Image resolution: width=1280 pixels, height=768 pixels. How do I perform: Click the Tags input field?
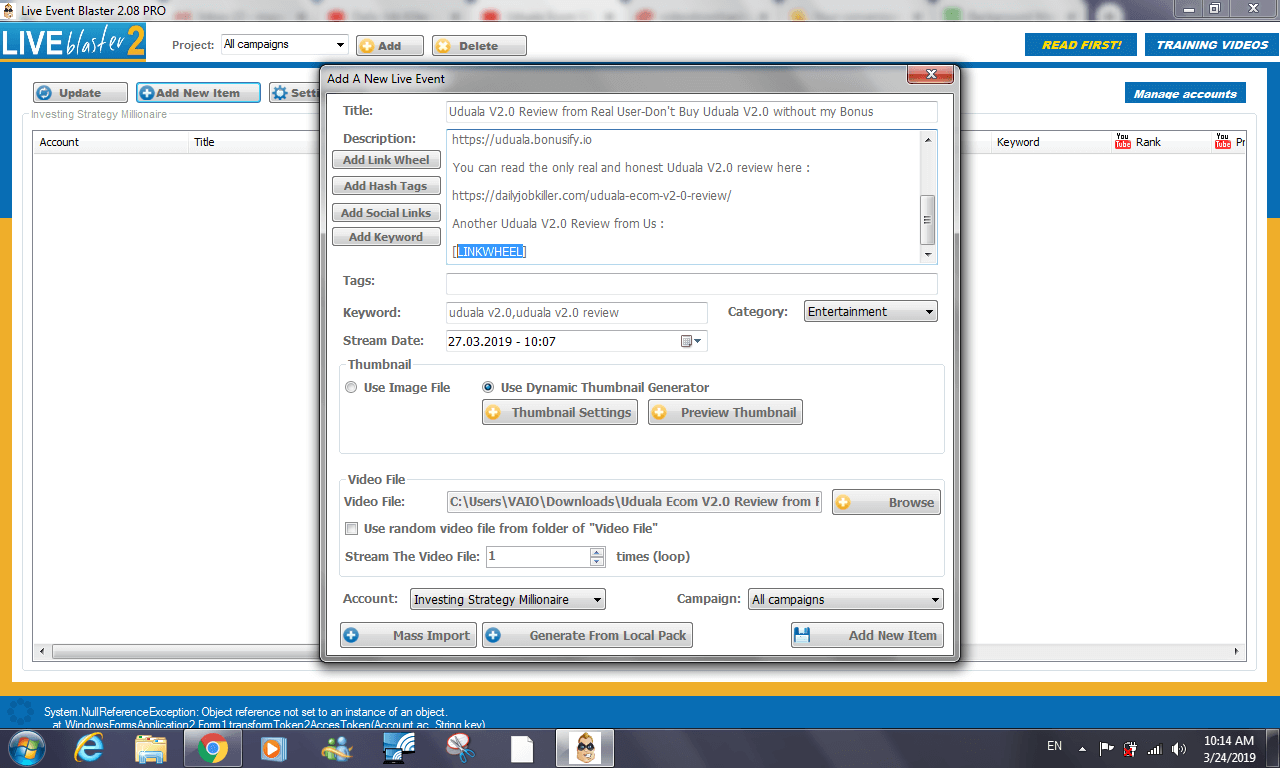click(691, 284)
